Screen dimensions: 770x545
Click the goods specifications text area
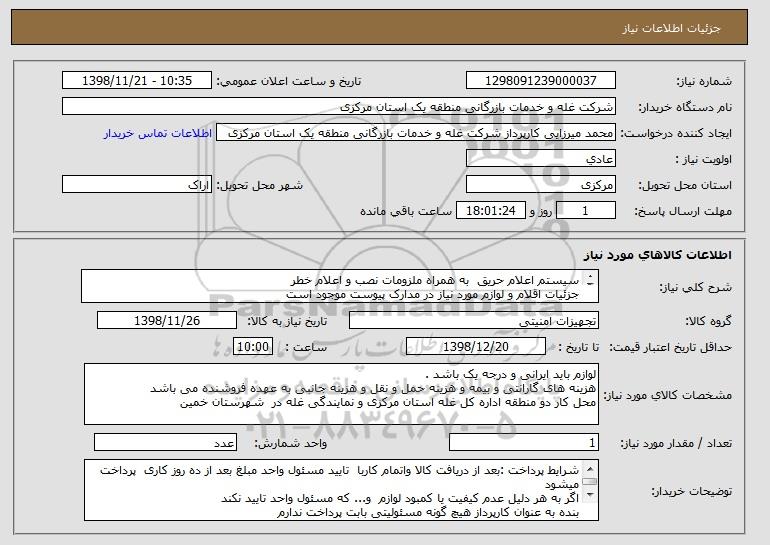(341, 394)
